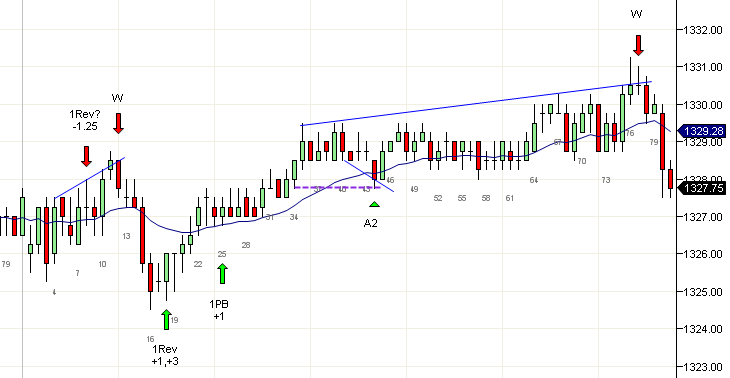
Task: Click the green up arrow above 1PB +1
Action: coord(223,274)
